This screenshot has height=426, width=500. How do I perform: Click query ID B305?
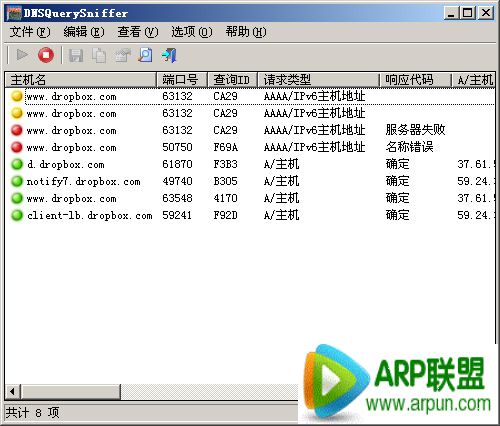coord(226,181)
